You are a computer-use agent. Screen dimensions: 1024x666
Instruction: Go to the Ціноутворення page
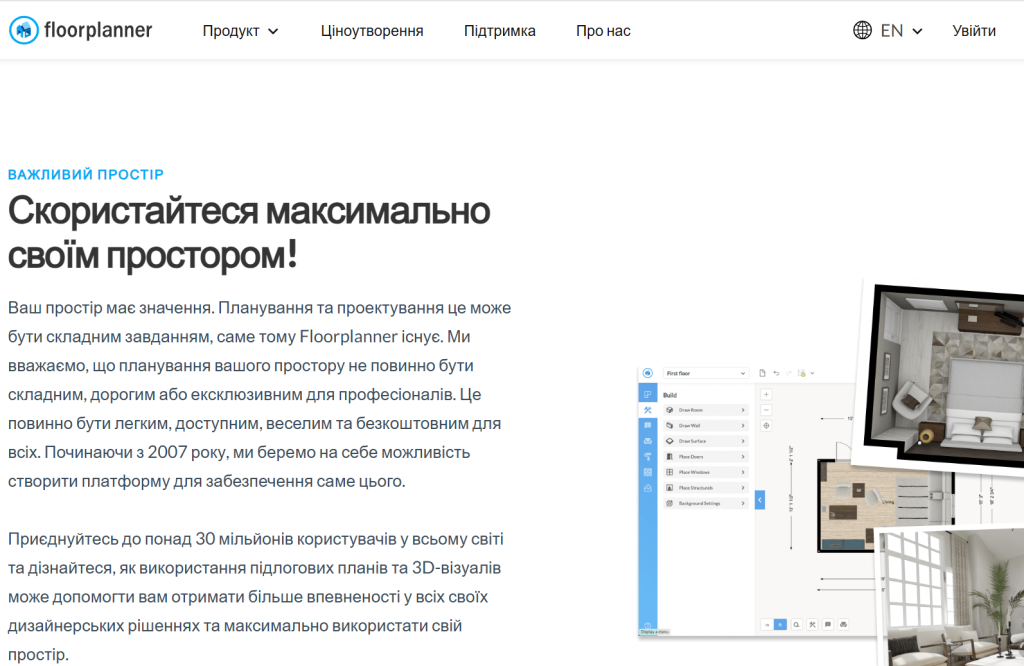coord(372,31)
